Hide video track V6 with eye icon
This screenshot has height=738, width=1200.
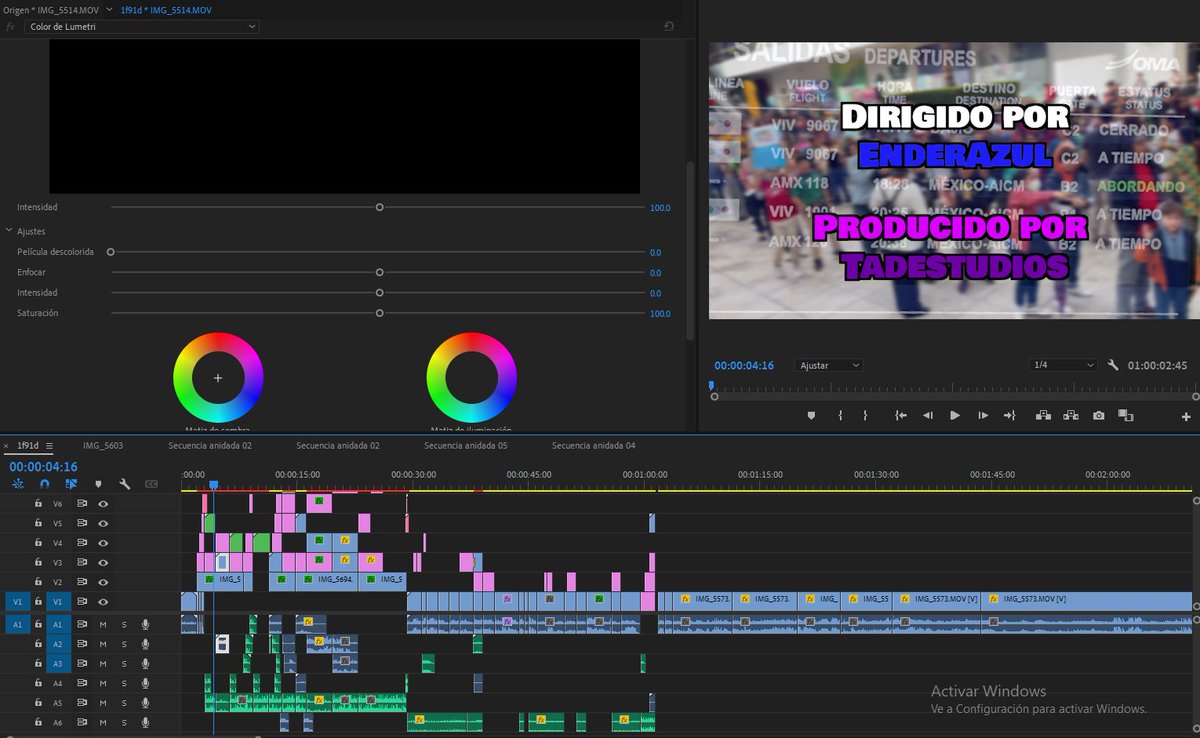click(102, 504)
